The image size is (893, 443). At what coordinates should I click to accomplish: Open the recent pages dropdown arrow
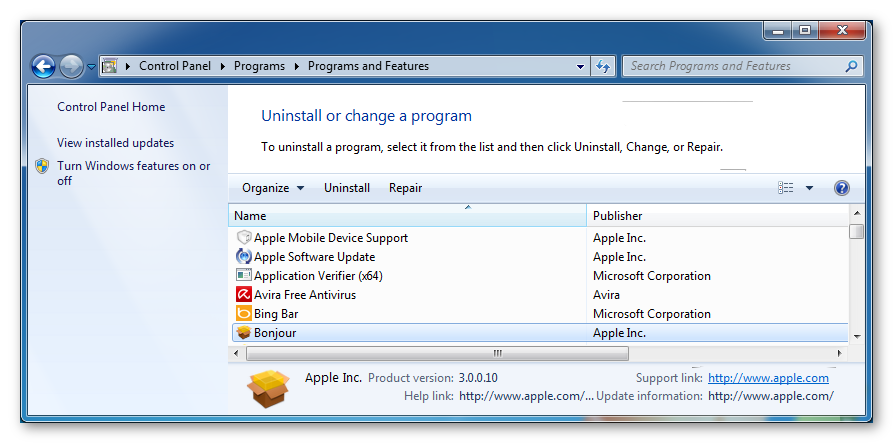[x=91, y=67]
